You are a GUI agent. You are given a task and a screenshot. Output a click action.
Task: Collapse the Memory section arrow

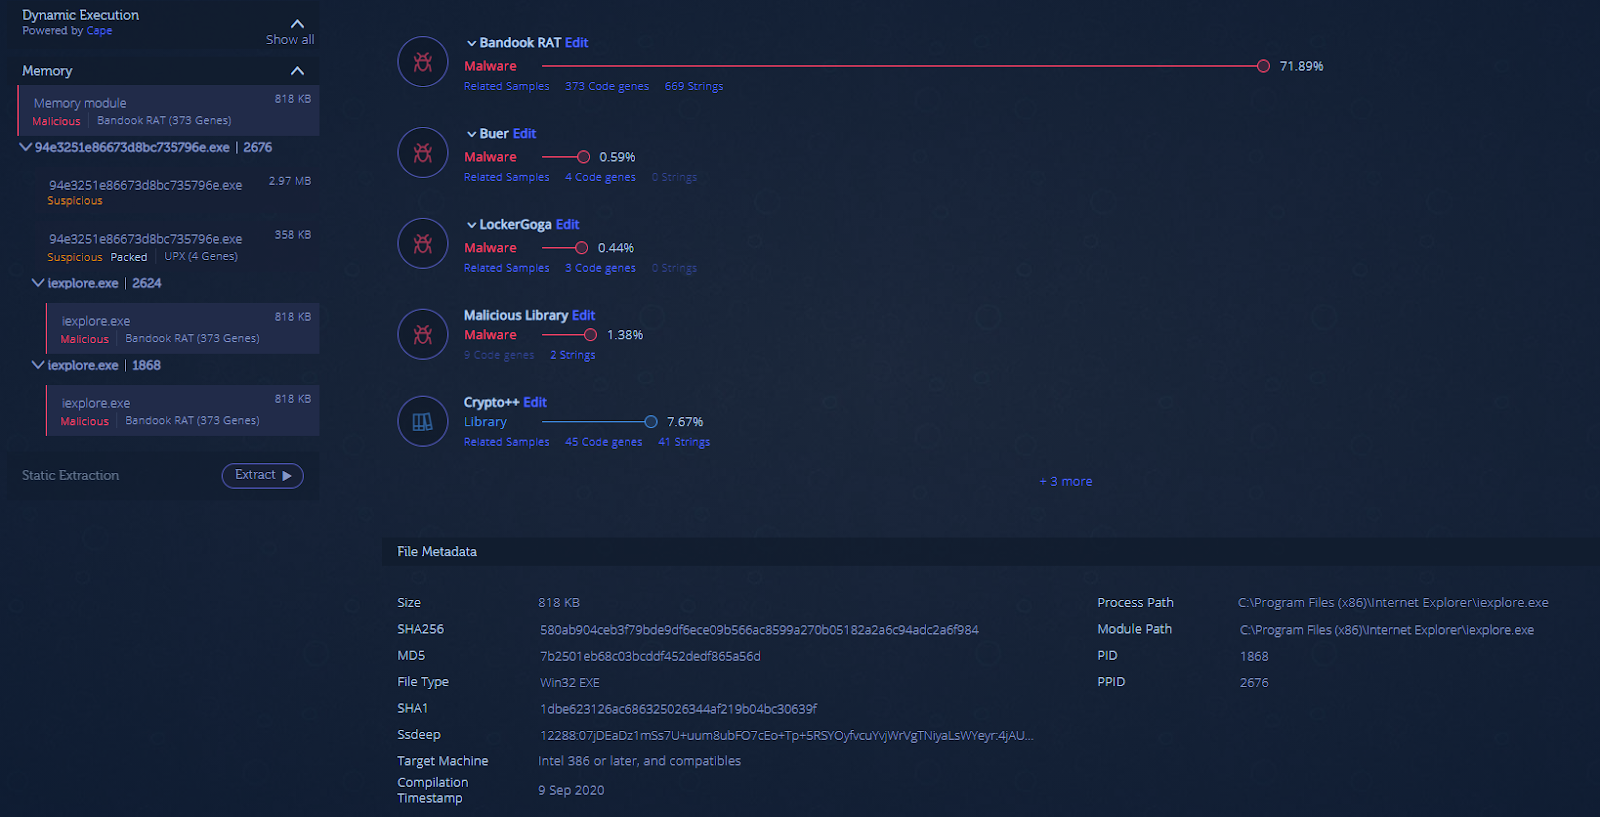point(297,71)
